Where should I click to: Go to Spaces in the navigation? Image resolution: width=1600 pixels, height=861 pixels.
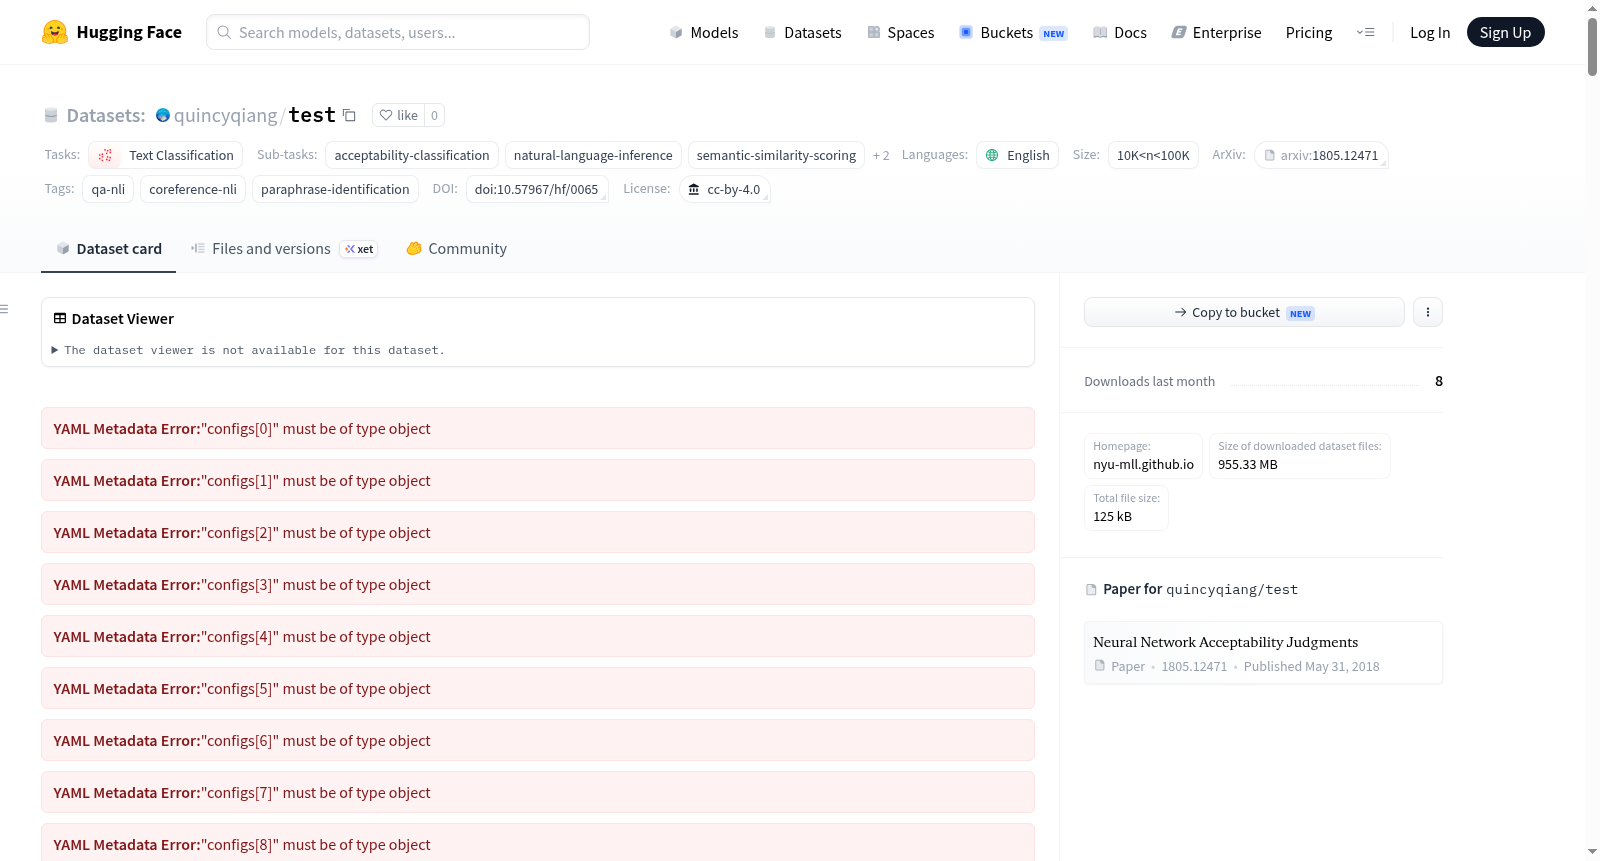[x=901, y=32]
